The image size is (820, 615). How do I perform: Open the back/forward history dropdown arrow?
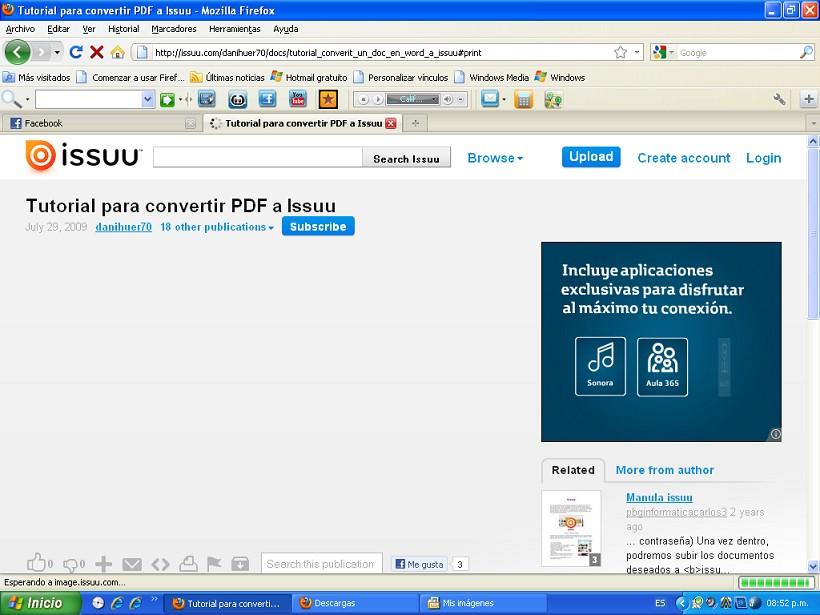click(x=57, y=52)
